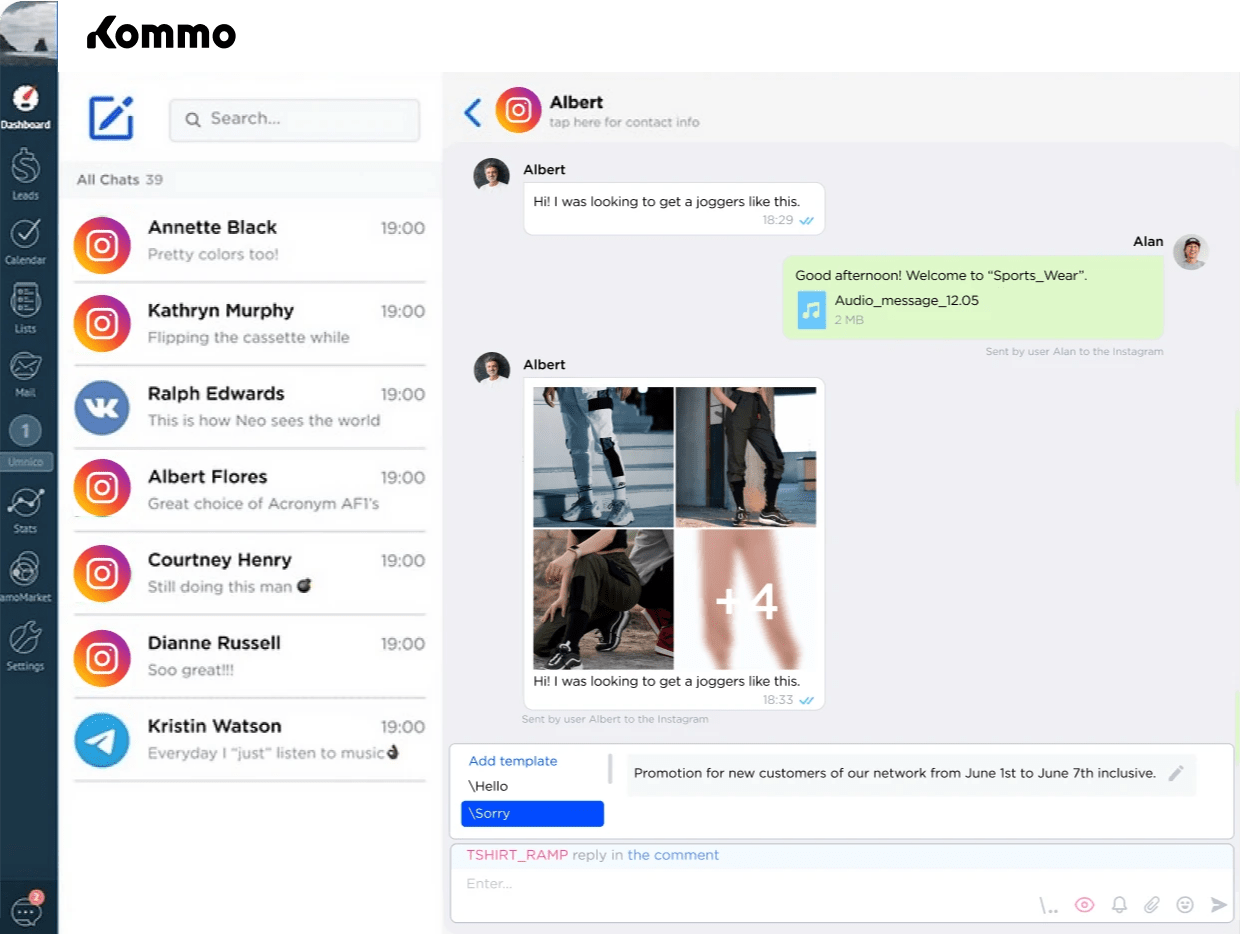This screenshot has height=934, width=1240.
Task: Click the Add template link
Action: (512, 760)
